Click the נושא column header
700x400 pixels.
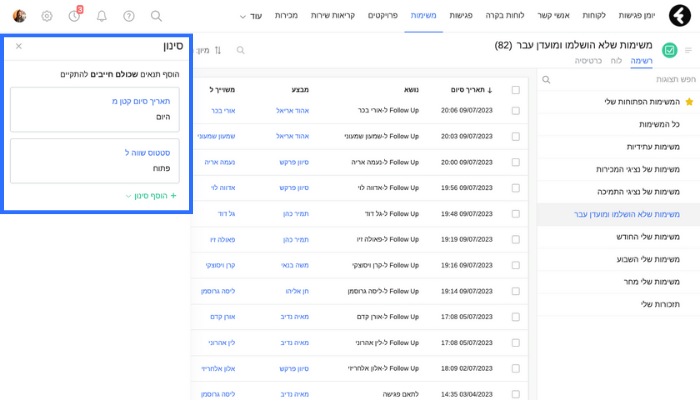coord(411,90)
